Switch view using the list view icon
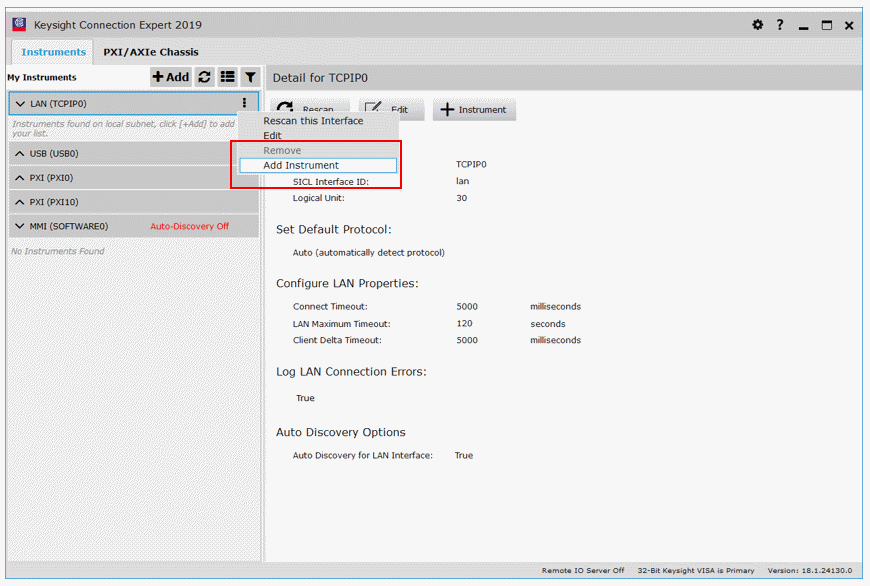 (227, 77)
